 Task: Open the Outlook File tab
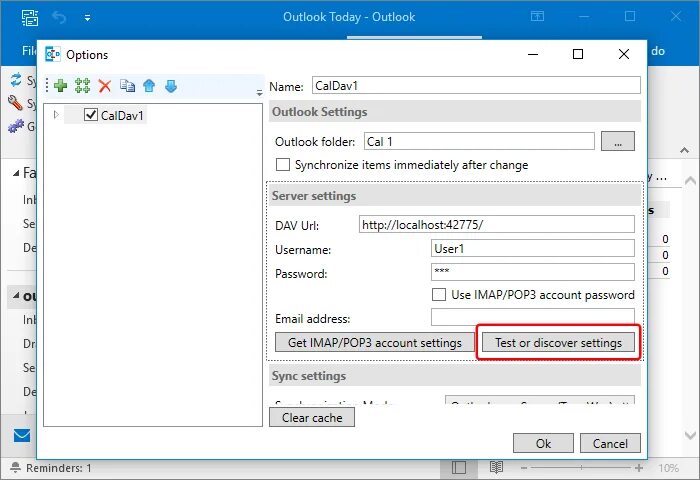pyautogui.click(x=29, y=51)
